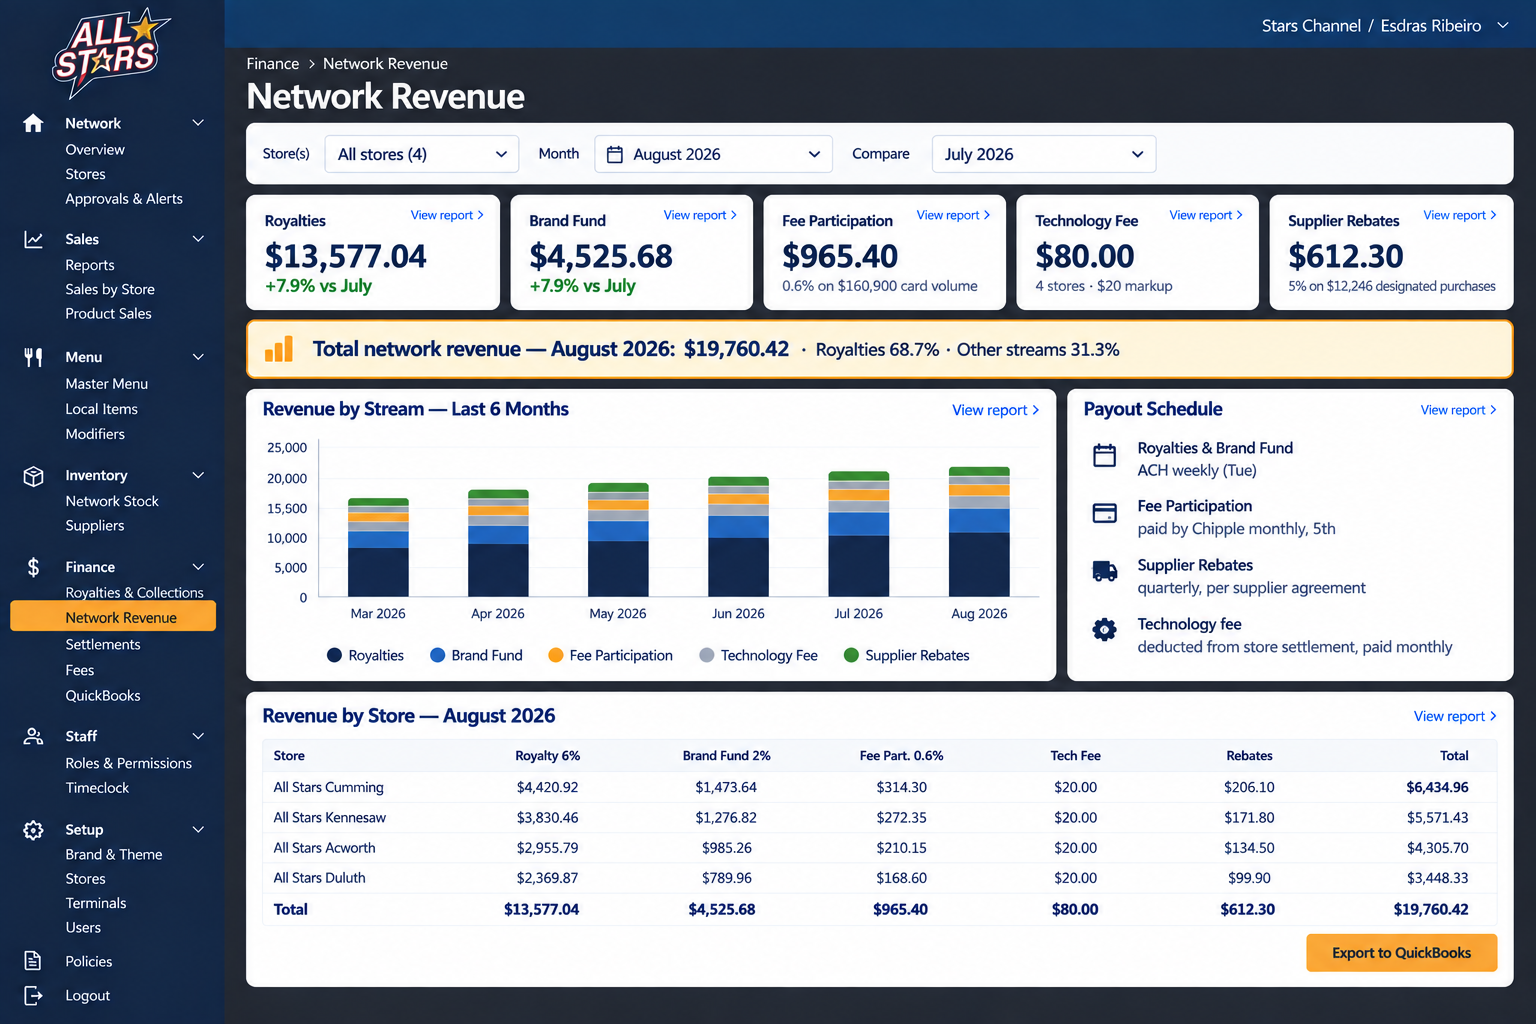View report for Payout Schedule
Viewport: 1536px width, 1024px height.
click(1458, 410)
